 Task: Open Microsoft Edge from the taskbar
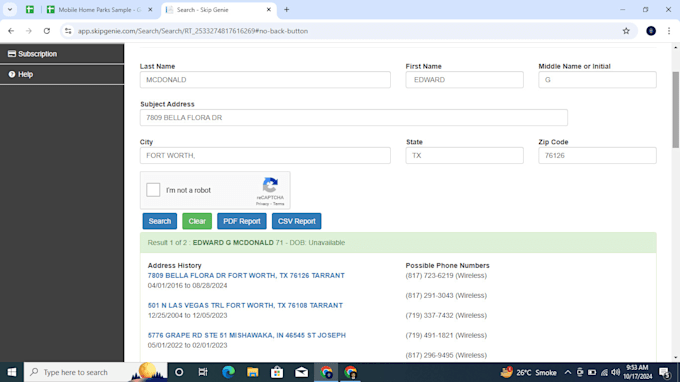pos(228,372)
